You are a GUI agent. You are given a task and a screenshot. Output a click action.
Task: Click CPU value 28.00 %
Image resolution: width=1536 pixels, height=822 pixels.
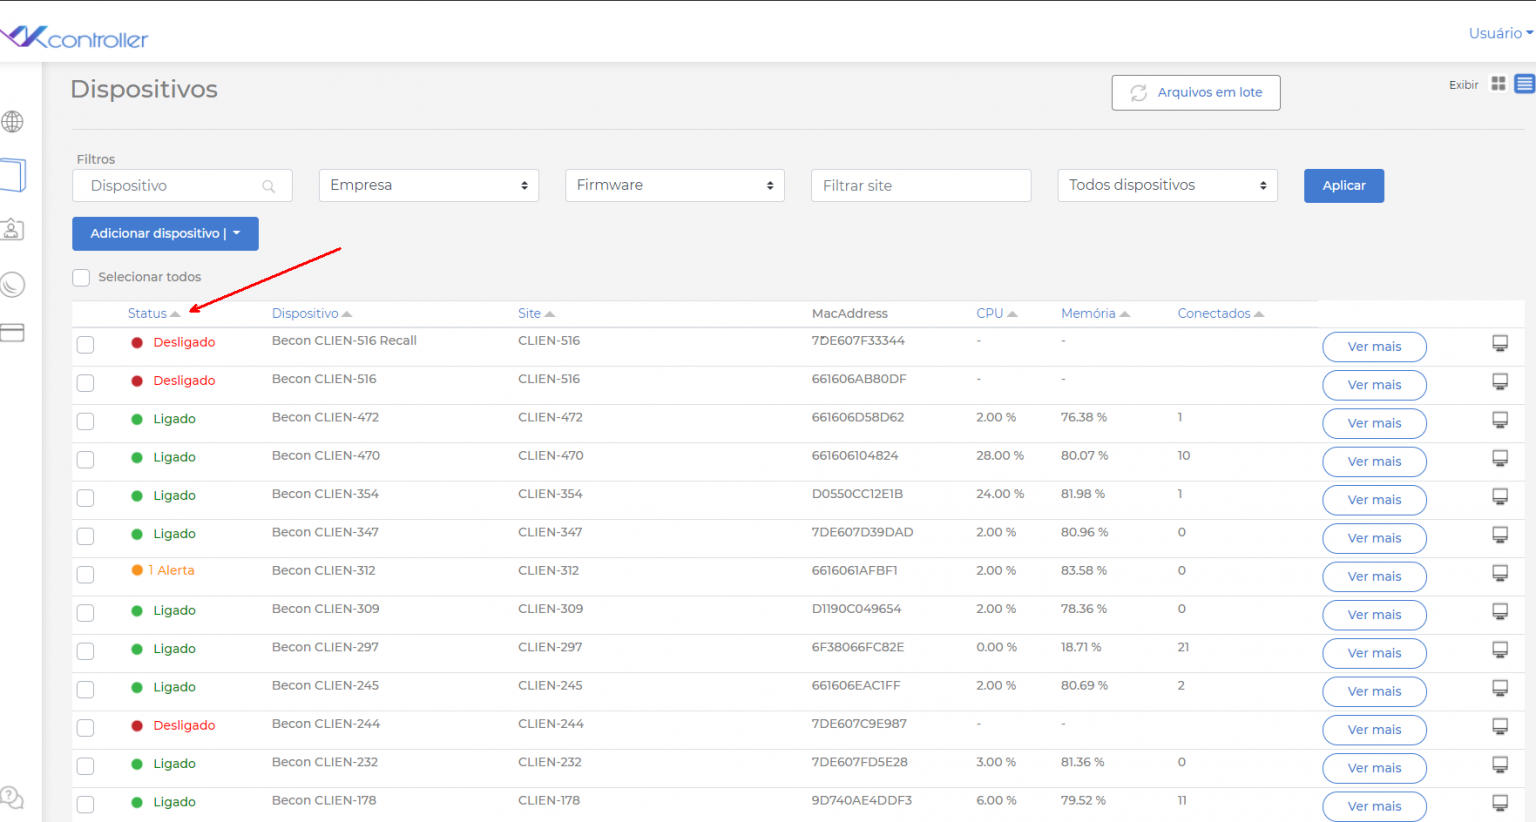tap(1000, 455)
